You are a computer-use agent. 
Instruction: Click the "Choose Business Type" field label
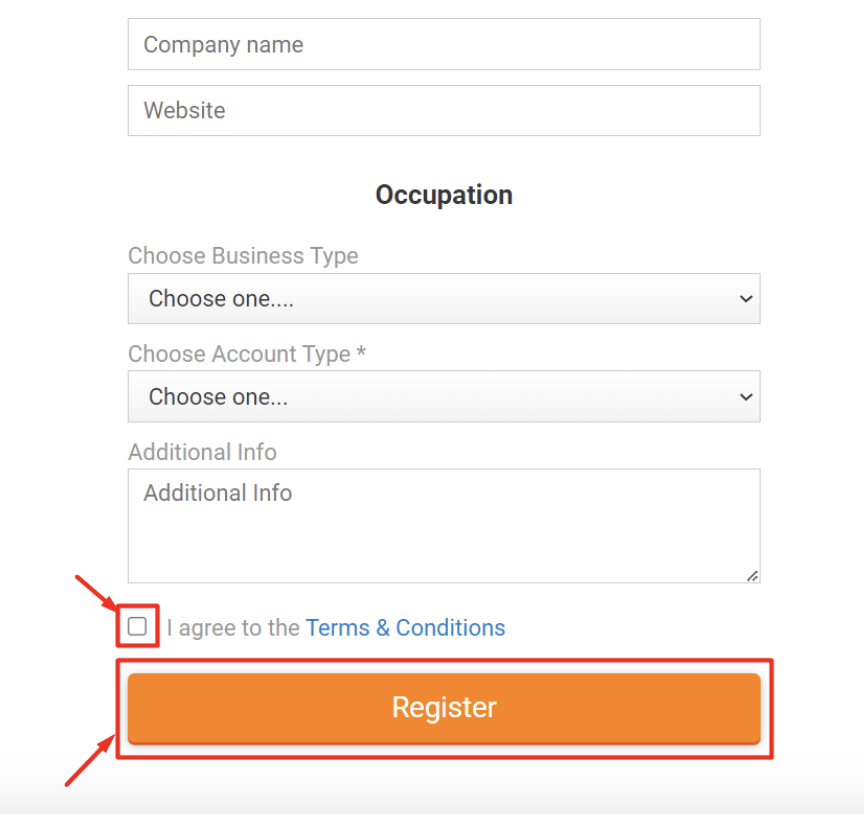(243, 256)
